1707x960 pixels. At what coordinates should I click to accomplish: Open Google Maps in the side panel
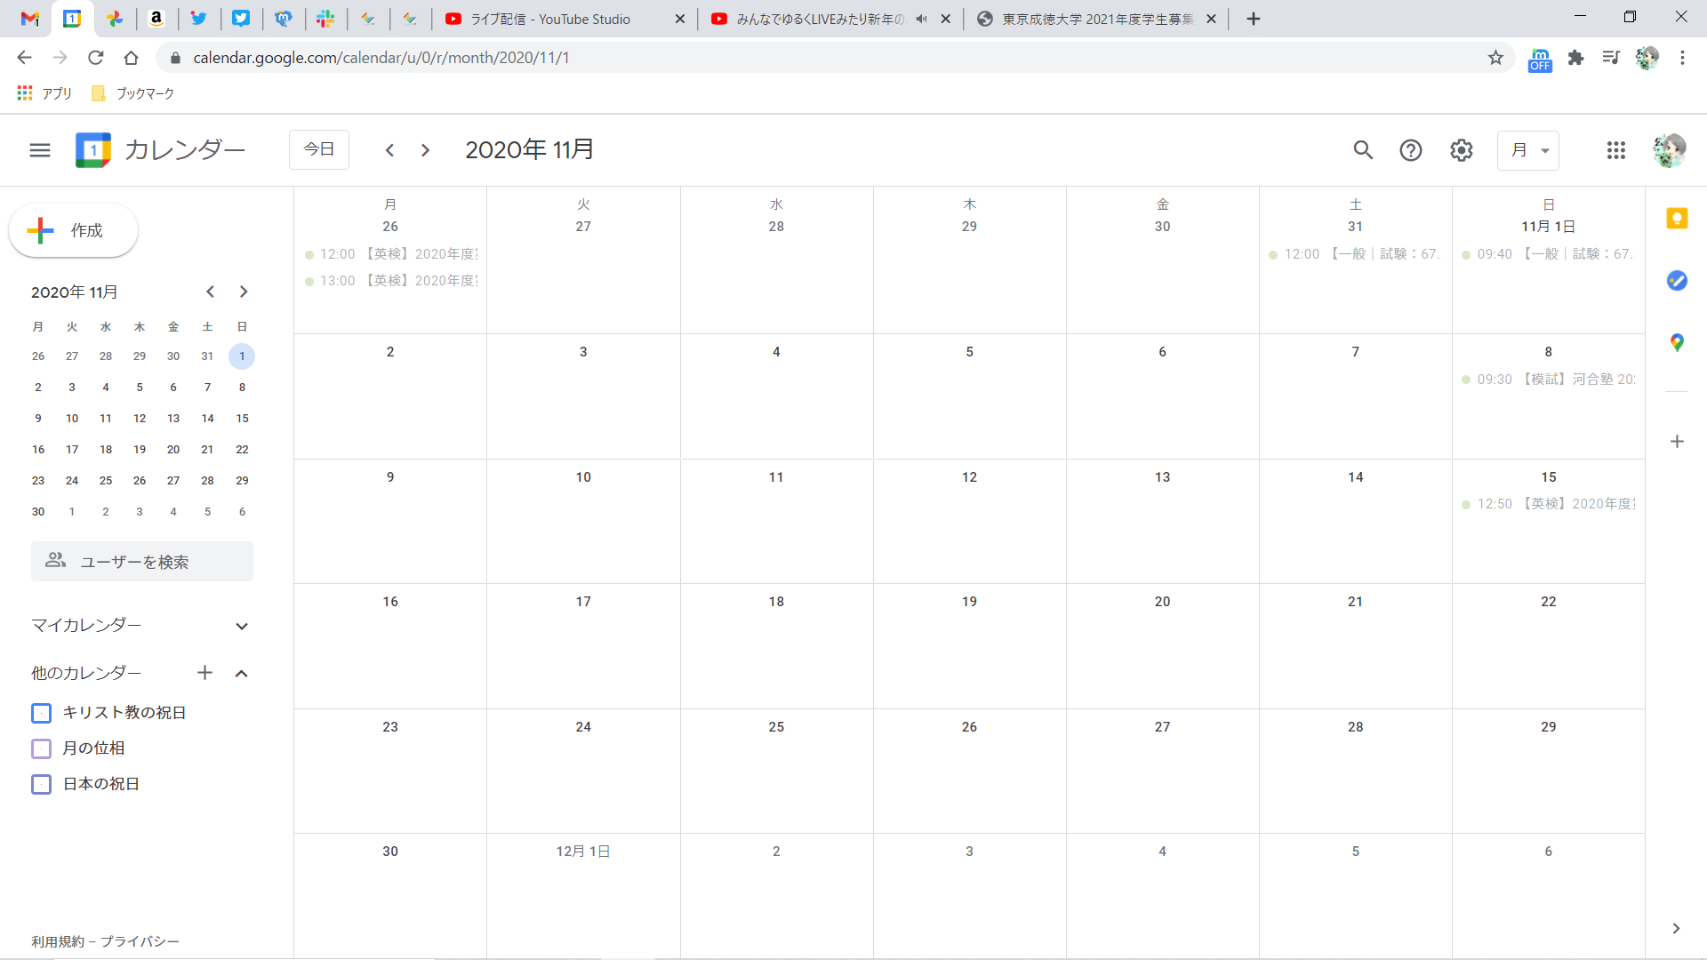click(1677, 343)
